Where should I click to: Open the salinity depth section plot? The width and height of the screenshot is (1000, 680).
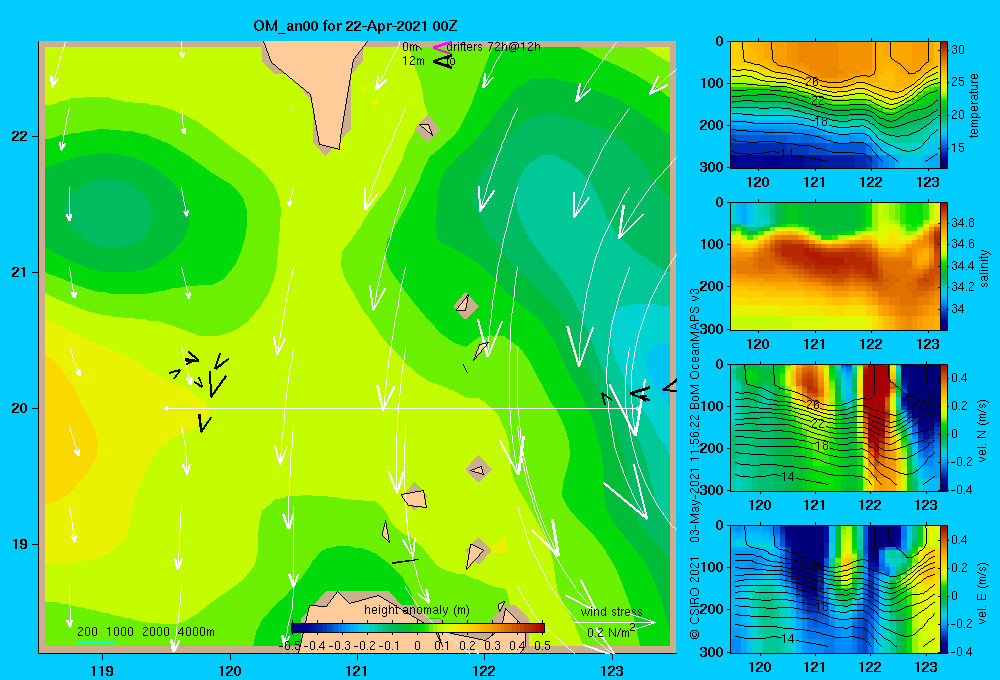834,266
